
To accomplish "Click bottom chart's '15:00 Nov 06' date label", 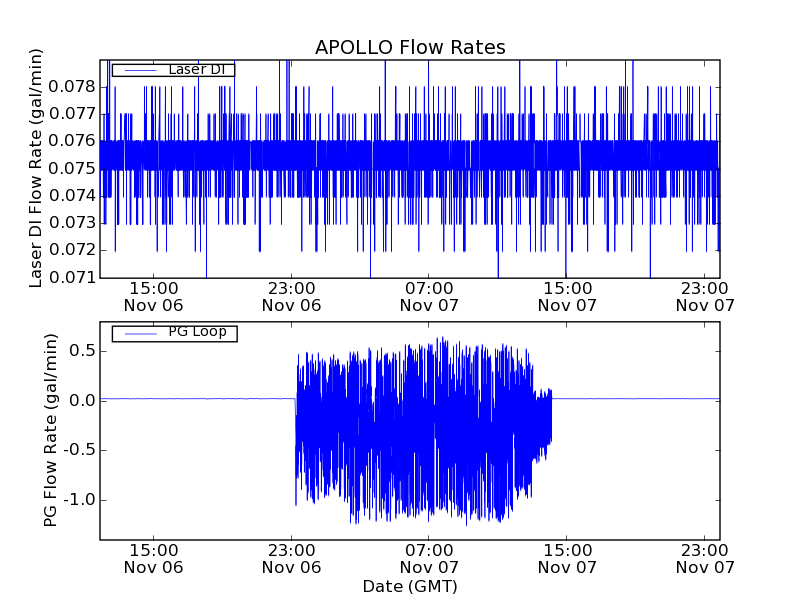I will 154,559.
